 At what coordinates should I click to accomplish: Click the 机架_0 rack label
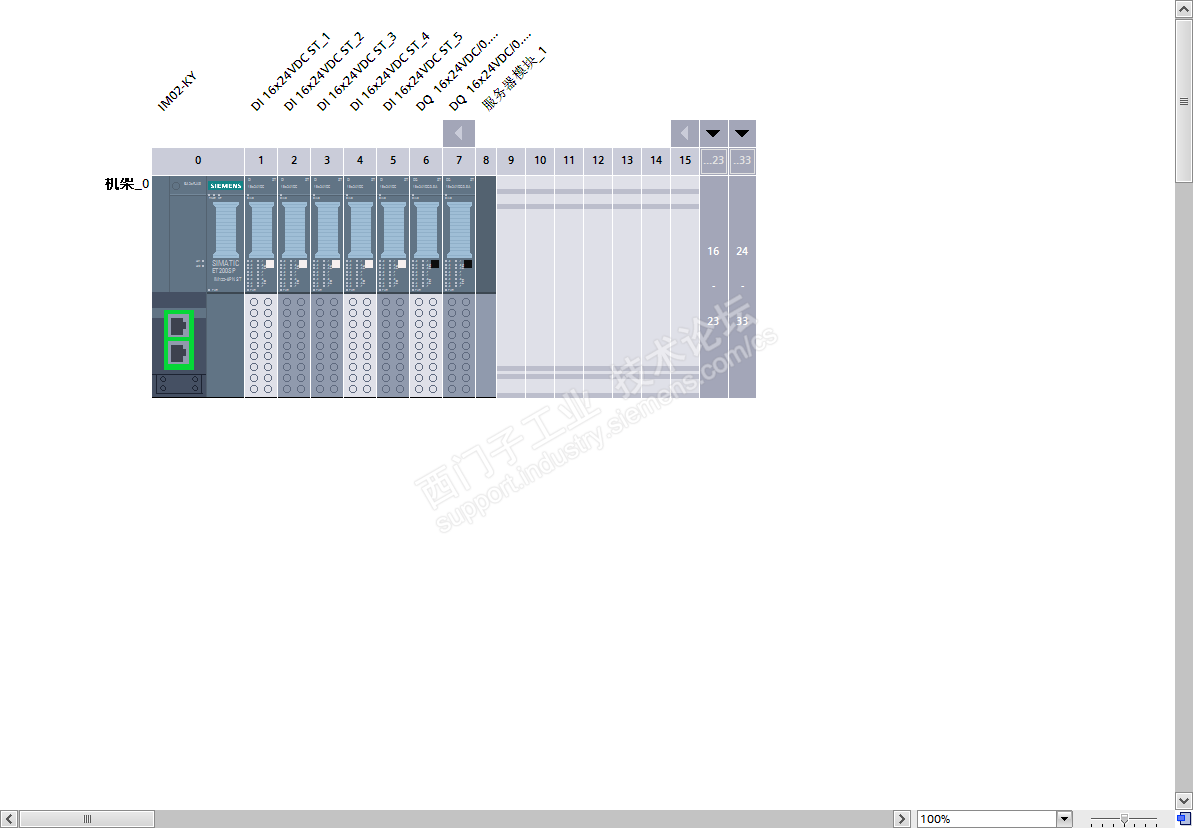click(126, 184)
